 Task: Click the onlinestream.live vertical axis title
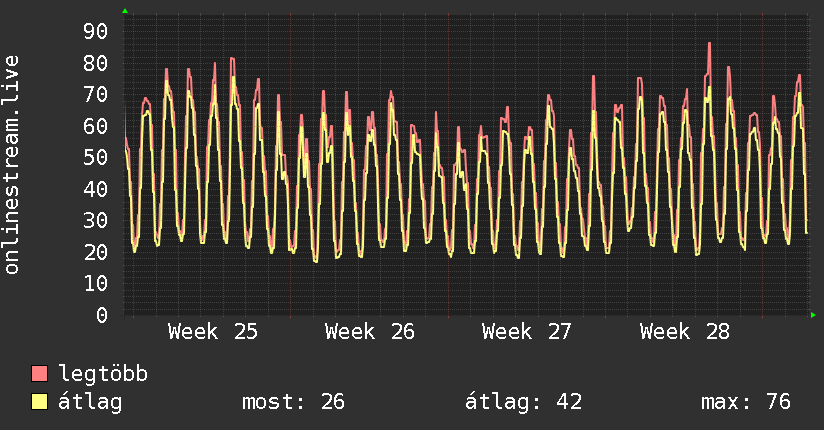[11, 165]
